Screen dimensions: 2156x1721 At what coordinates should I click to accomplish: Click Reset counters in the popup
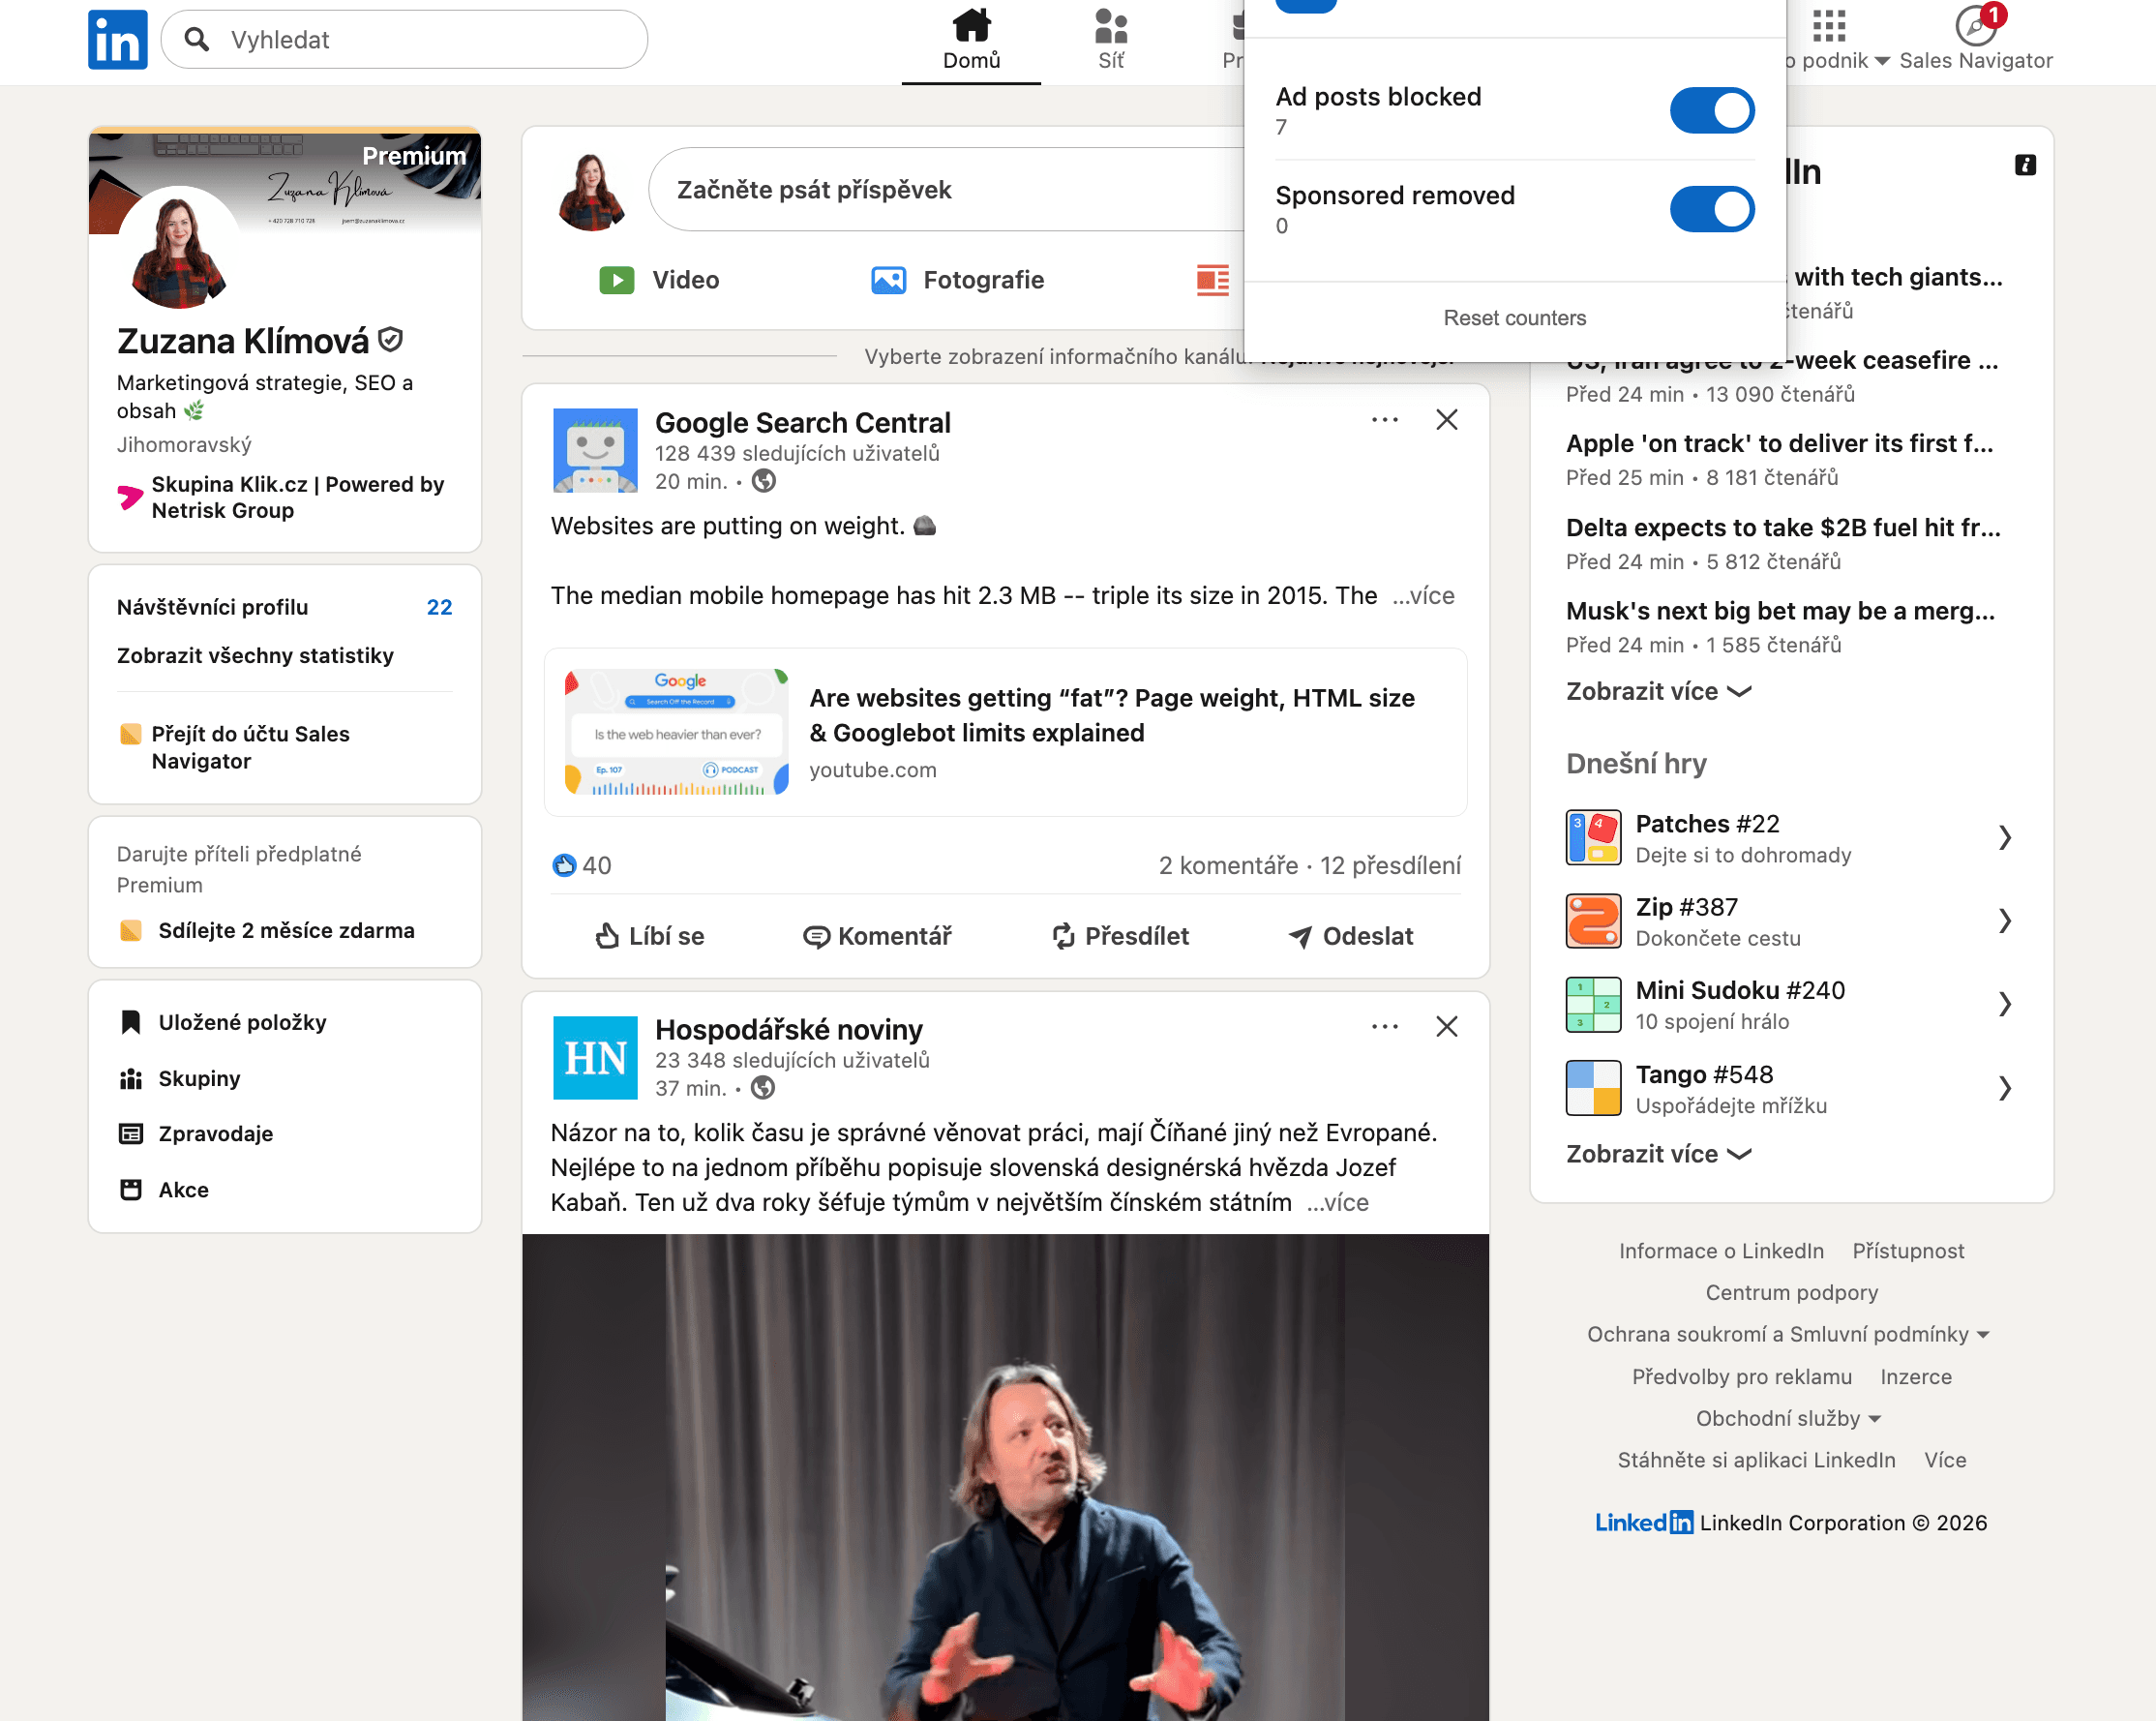point(1514,318)
